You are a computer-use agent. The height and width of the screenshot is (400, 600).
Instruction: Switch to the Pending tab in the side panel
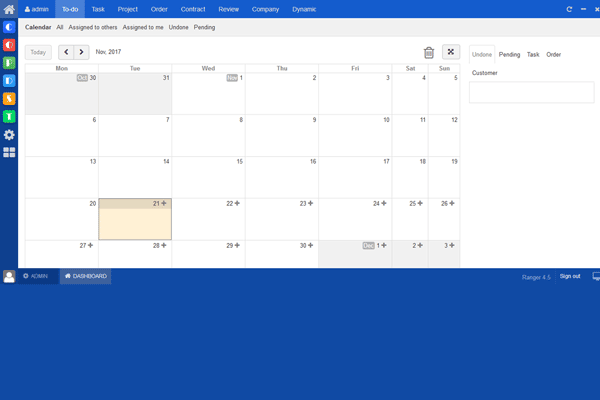509,55
